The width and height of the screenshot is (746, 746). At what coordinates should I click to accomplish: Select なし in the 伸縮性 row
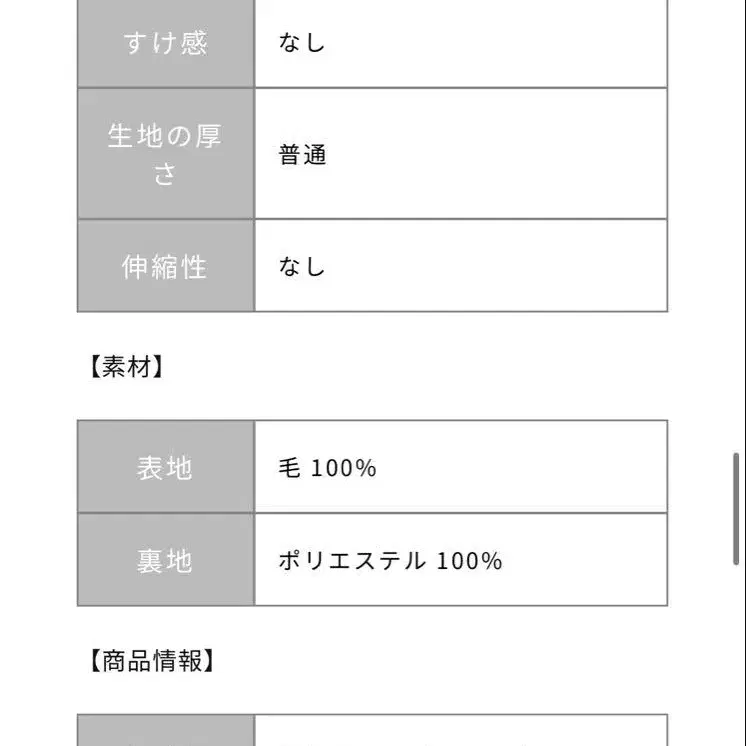tap(302, 266)
